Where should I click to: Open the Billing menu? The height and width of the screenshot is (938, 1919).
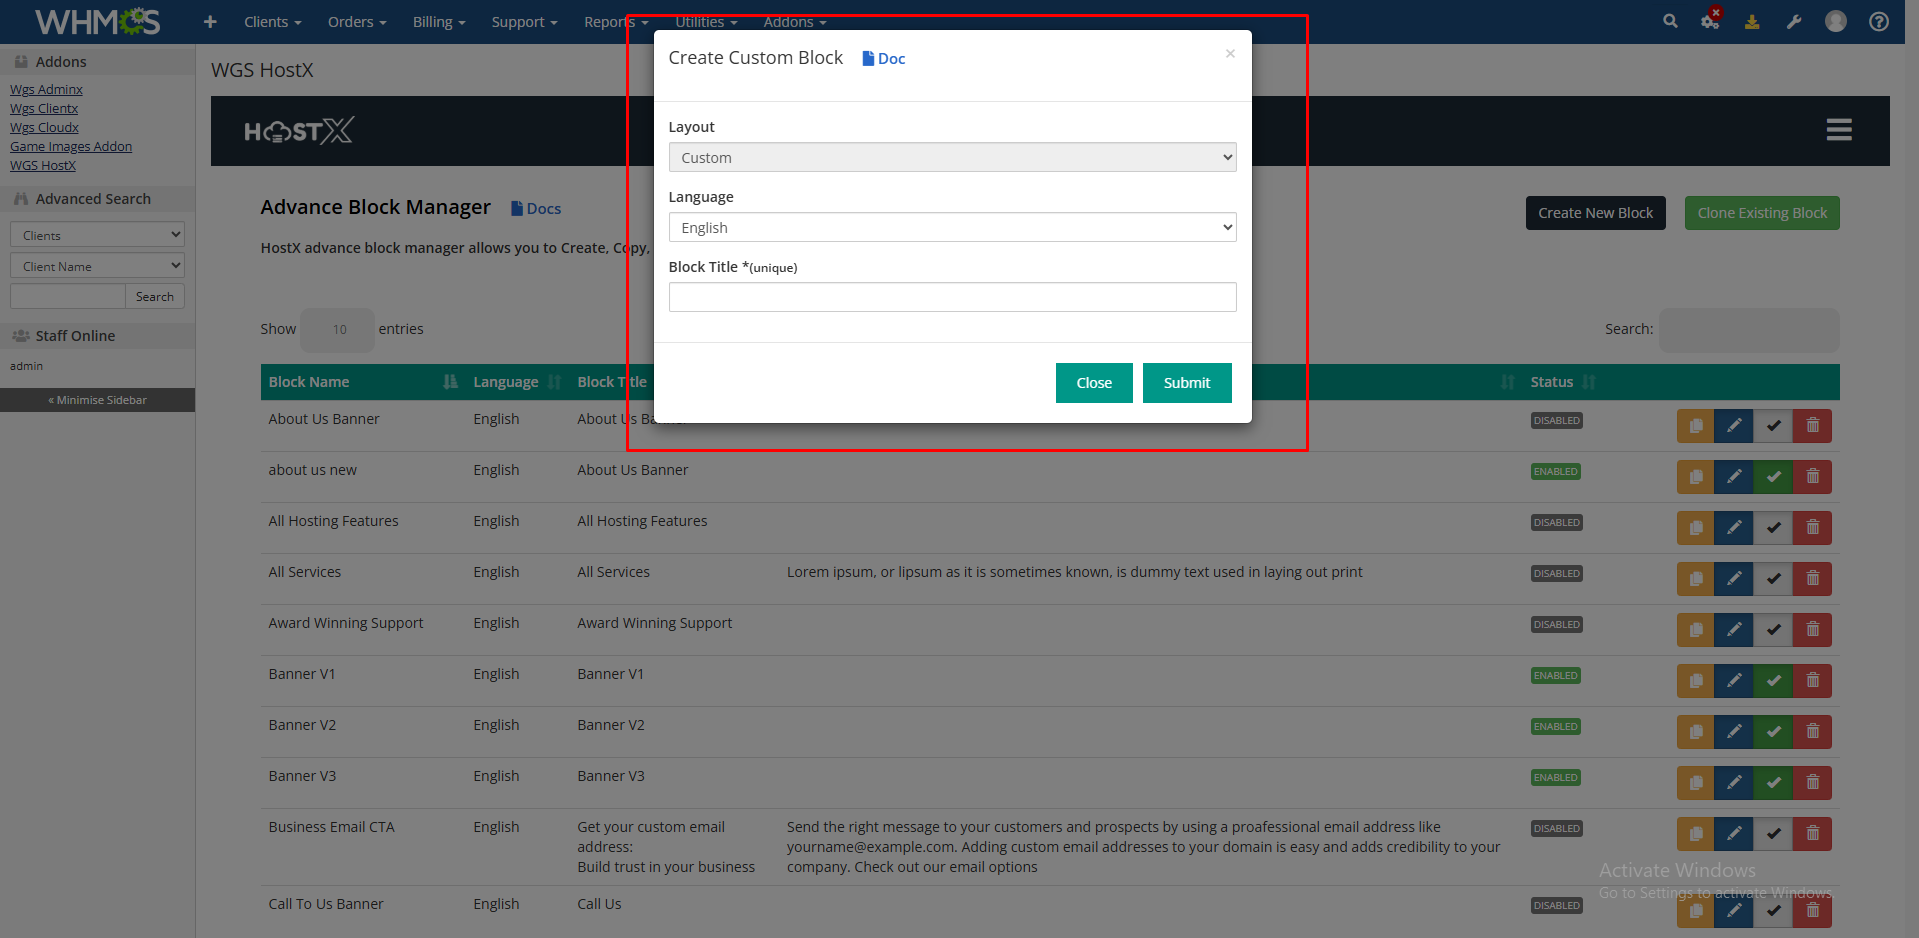(439, 22)
